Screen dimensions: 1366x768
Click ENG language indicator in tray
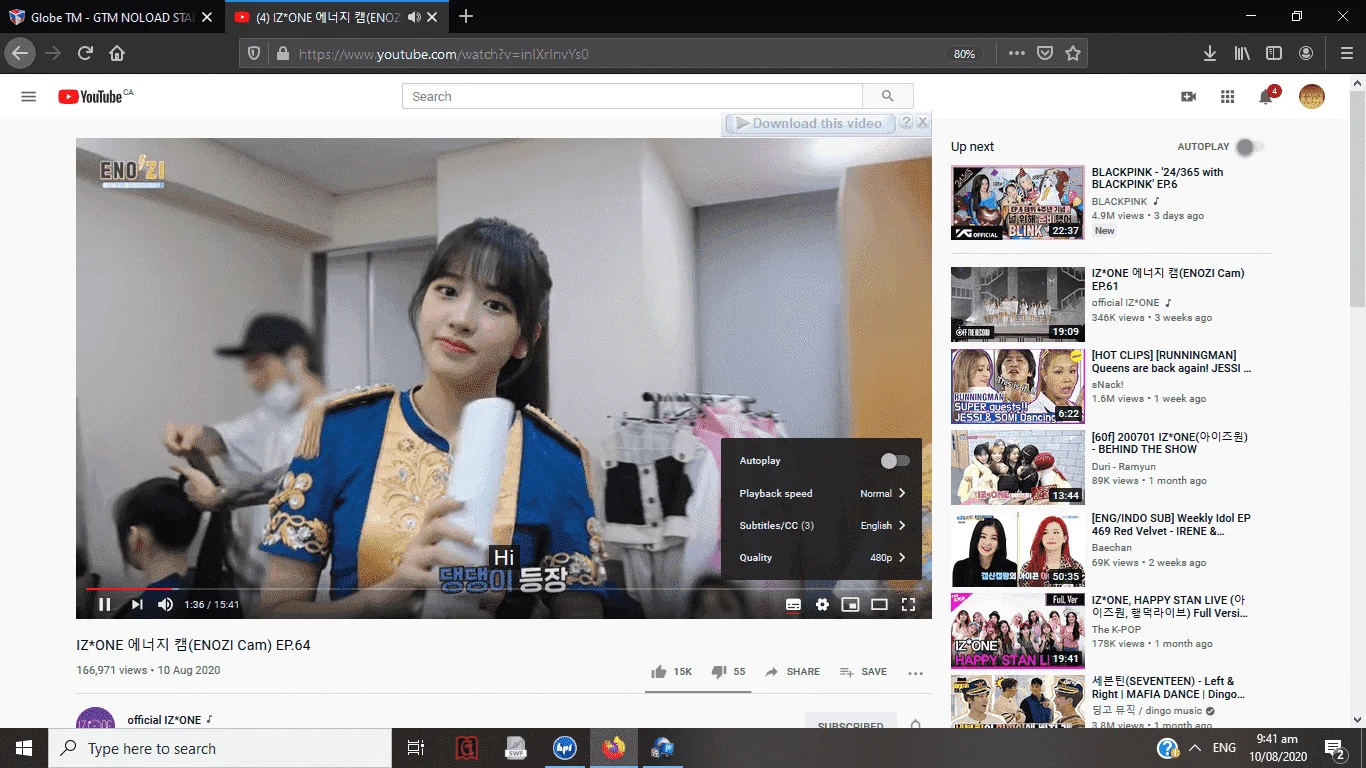(x=1224, y=748)
